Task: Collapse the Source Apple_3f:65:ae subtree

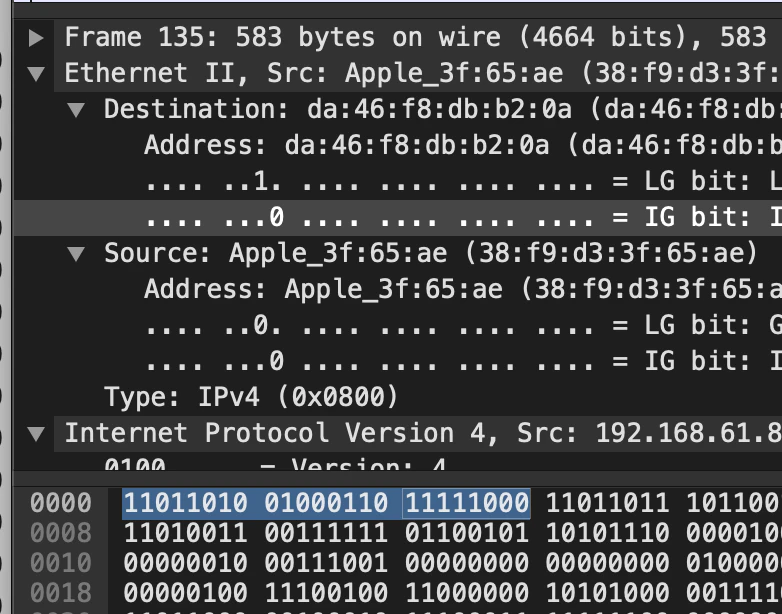Action: tap(76, 254)
